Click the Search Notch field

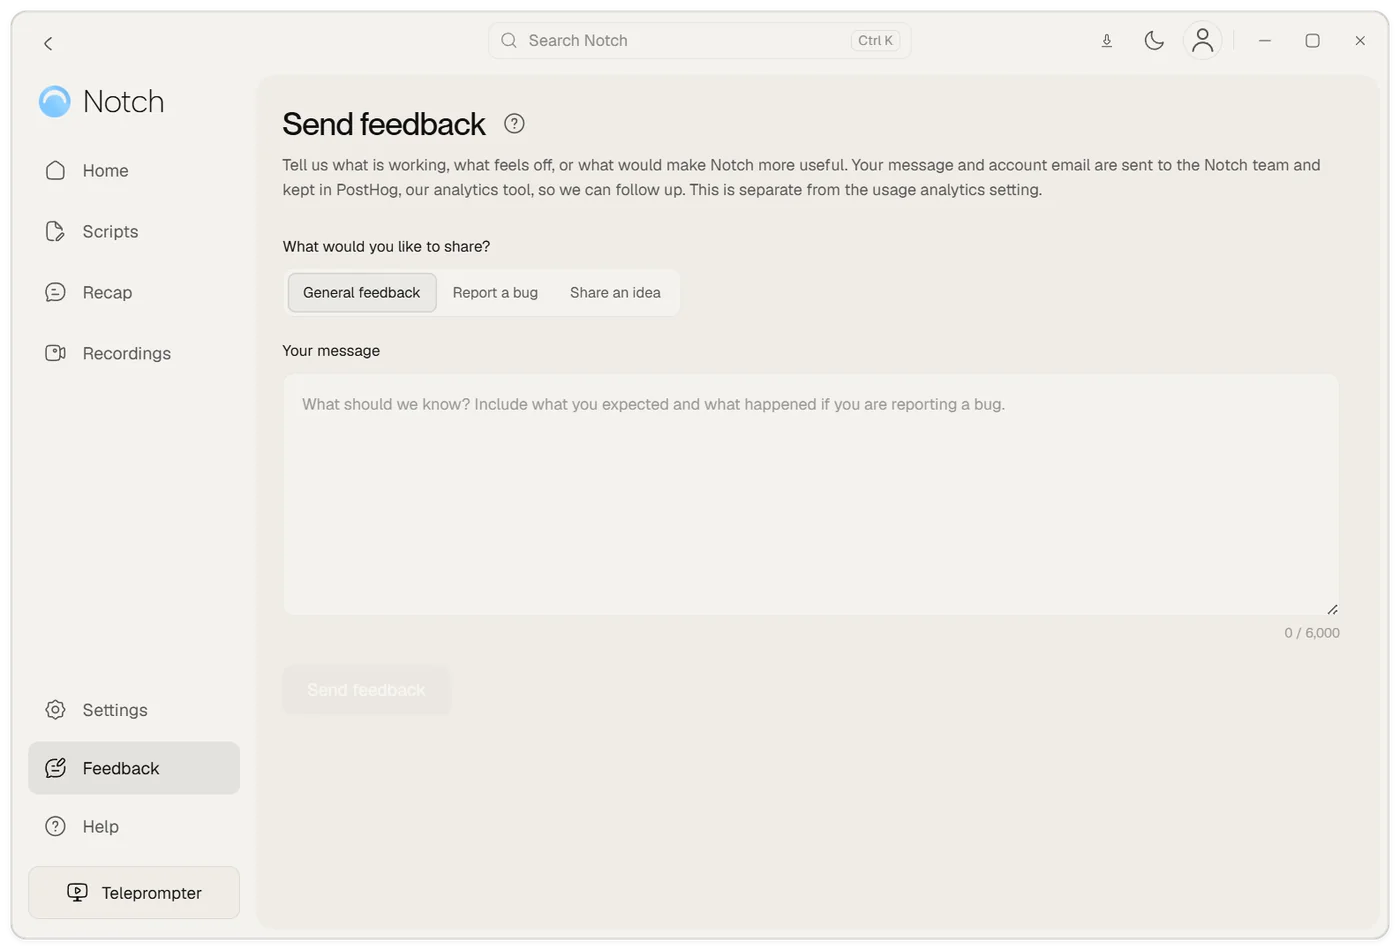pos(699,41)
